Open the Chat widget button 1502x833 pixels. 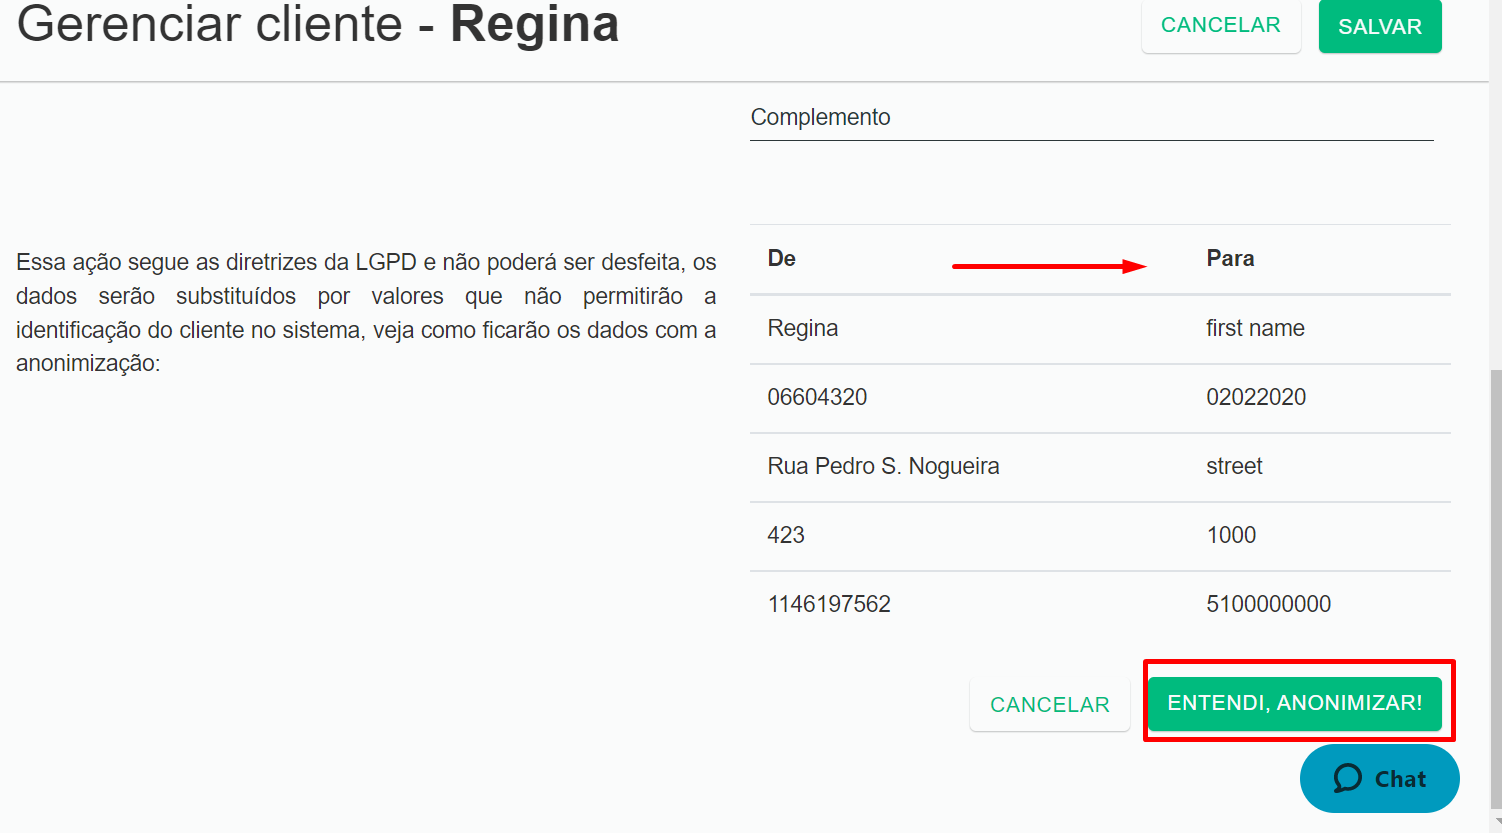(1379, 778)
